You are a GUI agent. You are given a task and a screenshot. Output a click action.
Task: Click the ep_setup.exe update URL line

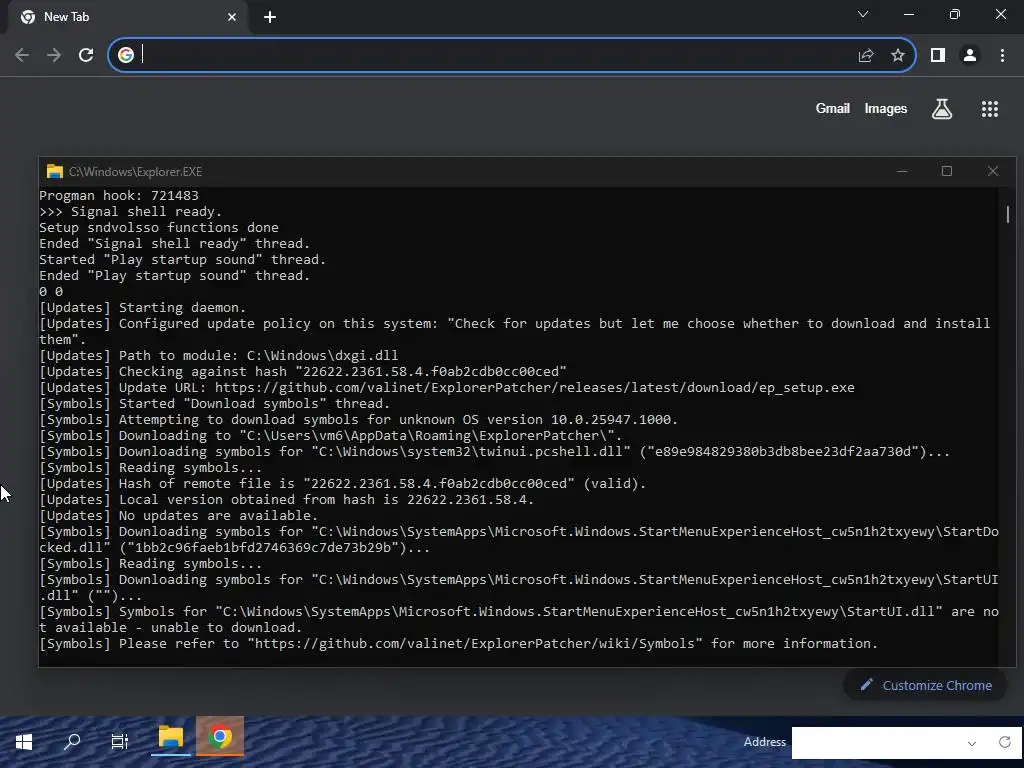[x=447, y=387]
